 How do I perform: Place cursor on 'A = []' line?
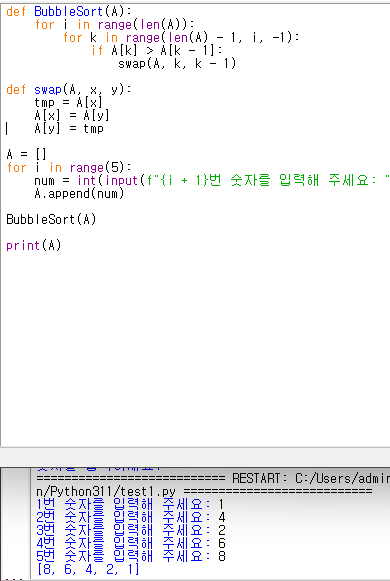26,155
